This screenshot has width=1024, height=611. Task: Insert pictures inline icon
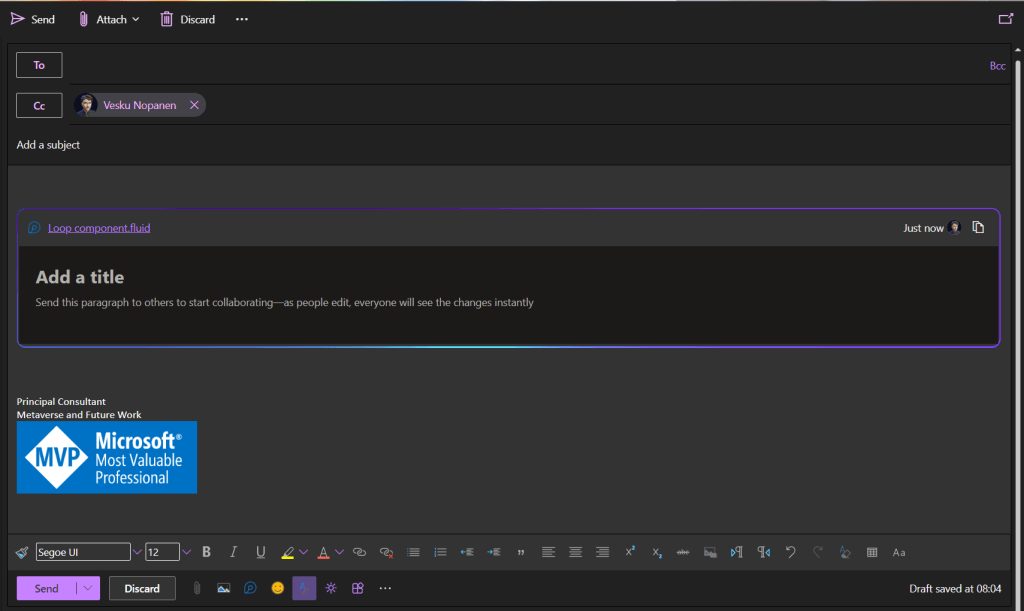[224, 588]
